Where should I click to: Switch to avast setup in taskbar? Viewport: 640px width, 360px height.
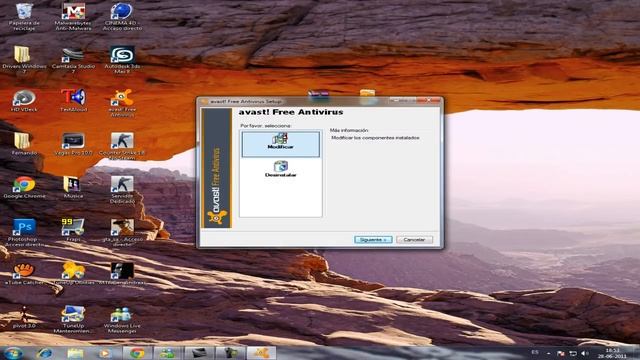coord(261,353)
